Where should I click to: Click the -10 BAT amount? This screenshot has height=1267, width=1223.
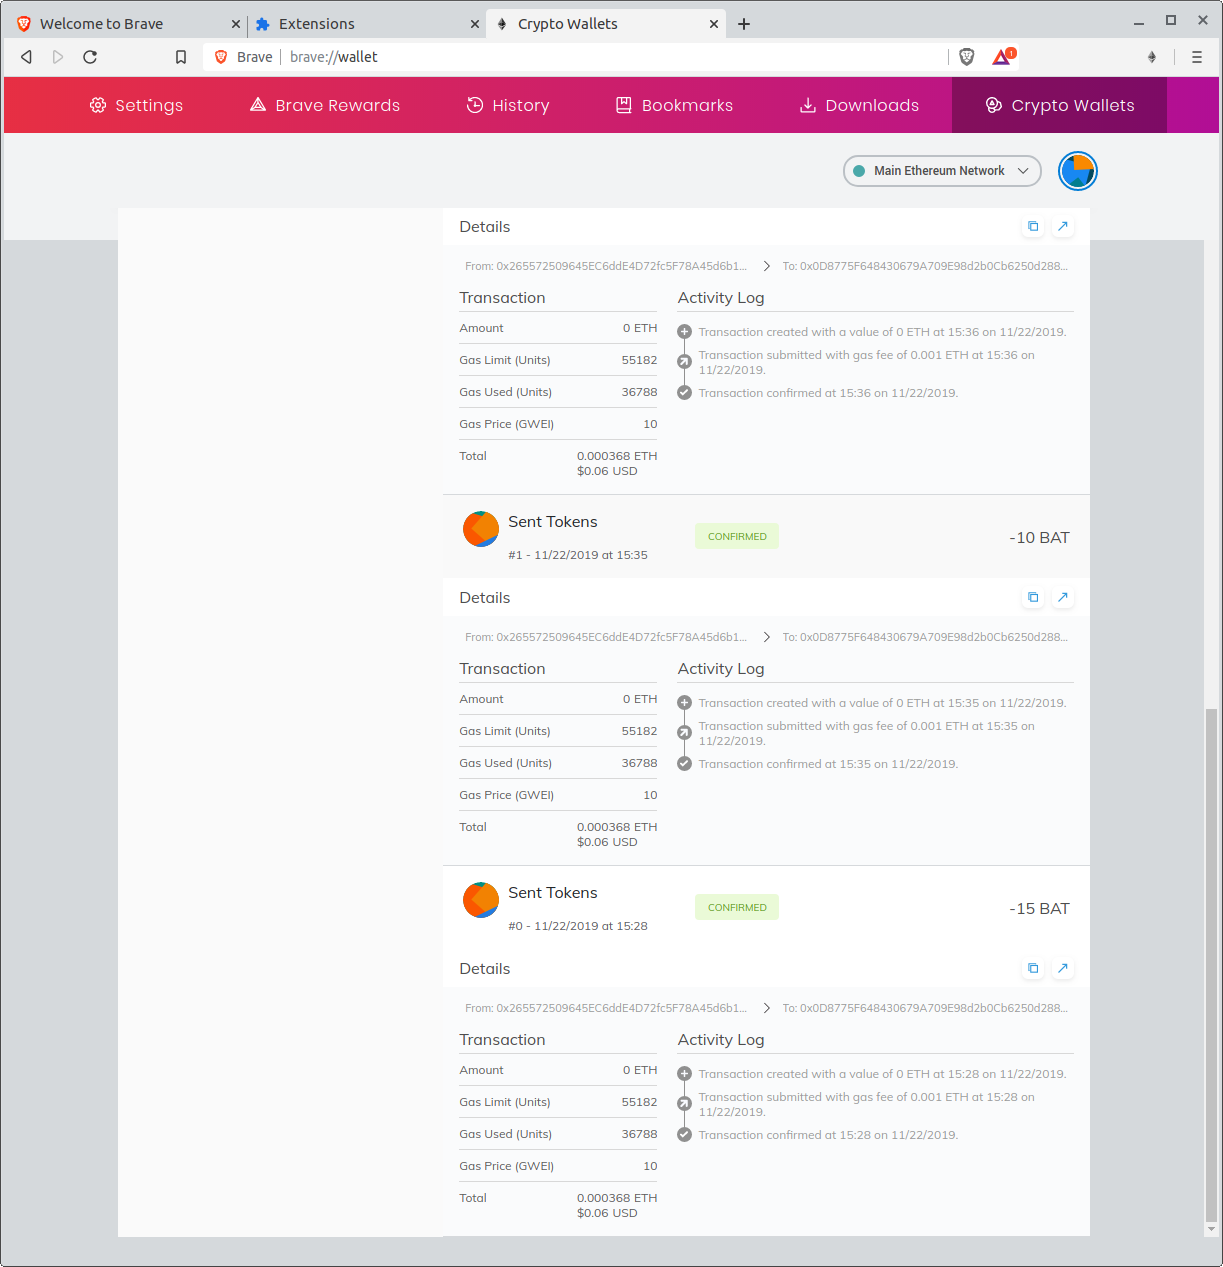coord(1039,538)
